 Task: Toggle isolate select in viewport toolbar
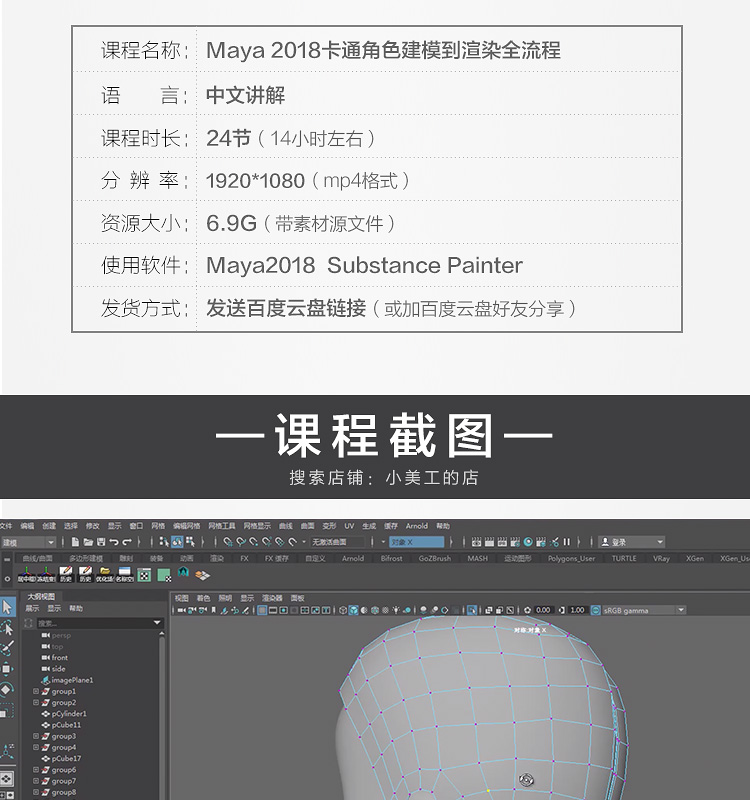tap(472, 610)
